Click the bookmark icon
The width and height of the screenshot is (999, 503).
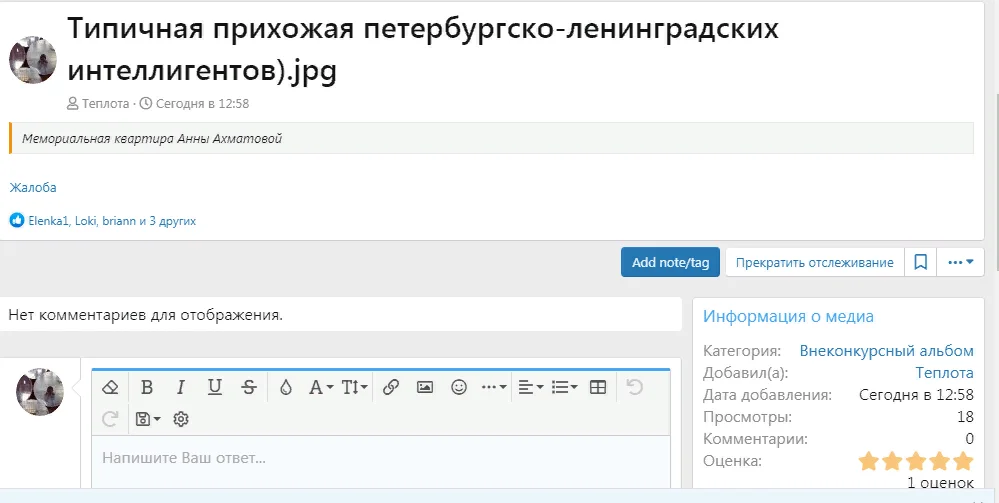[921, 262]
